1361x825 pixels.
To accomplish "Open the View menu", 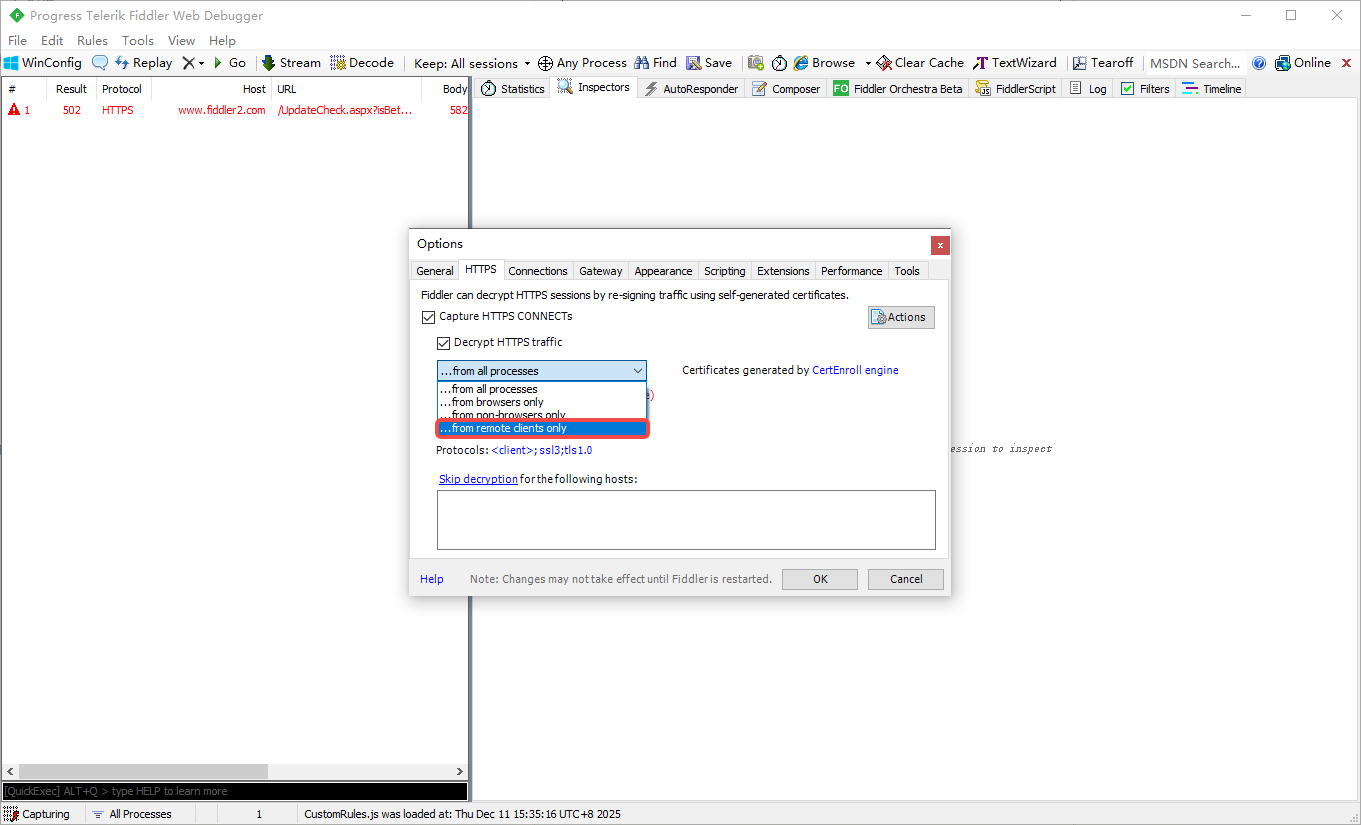I will 181,41.
